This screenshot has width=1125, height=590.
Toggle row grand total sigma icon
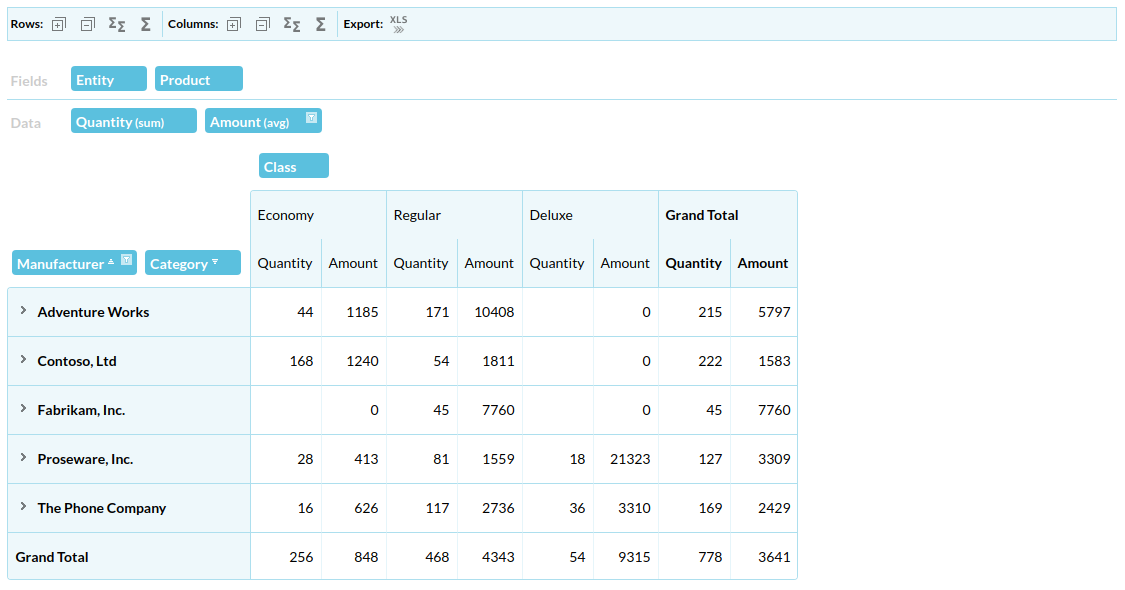pos(146,24)
